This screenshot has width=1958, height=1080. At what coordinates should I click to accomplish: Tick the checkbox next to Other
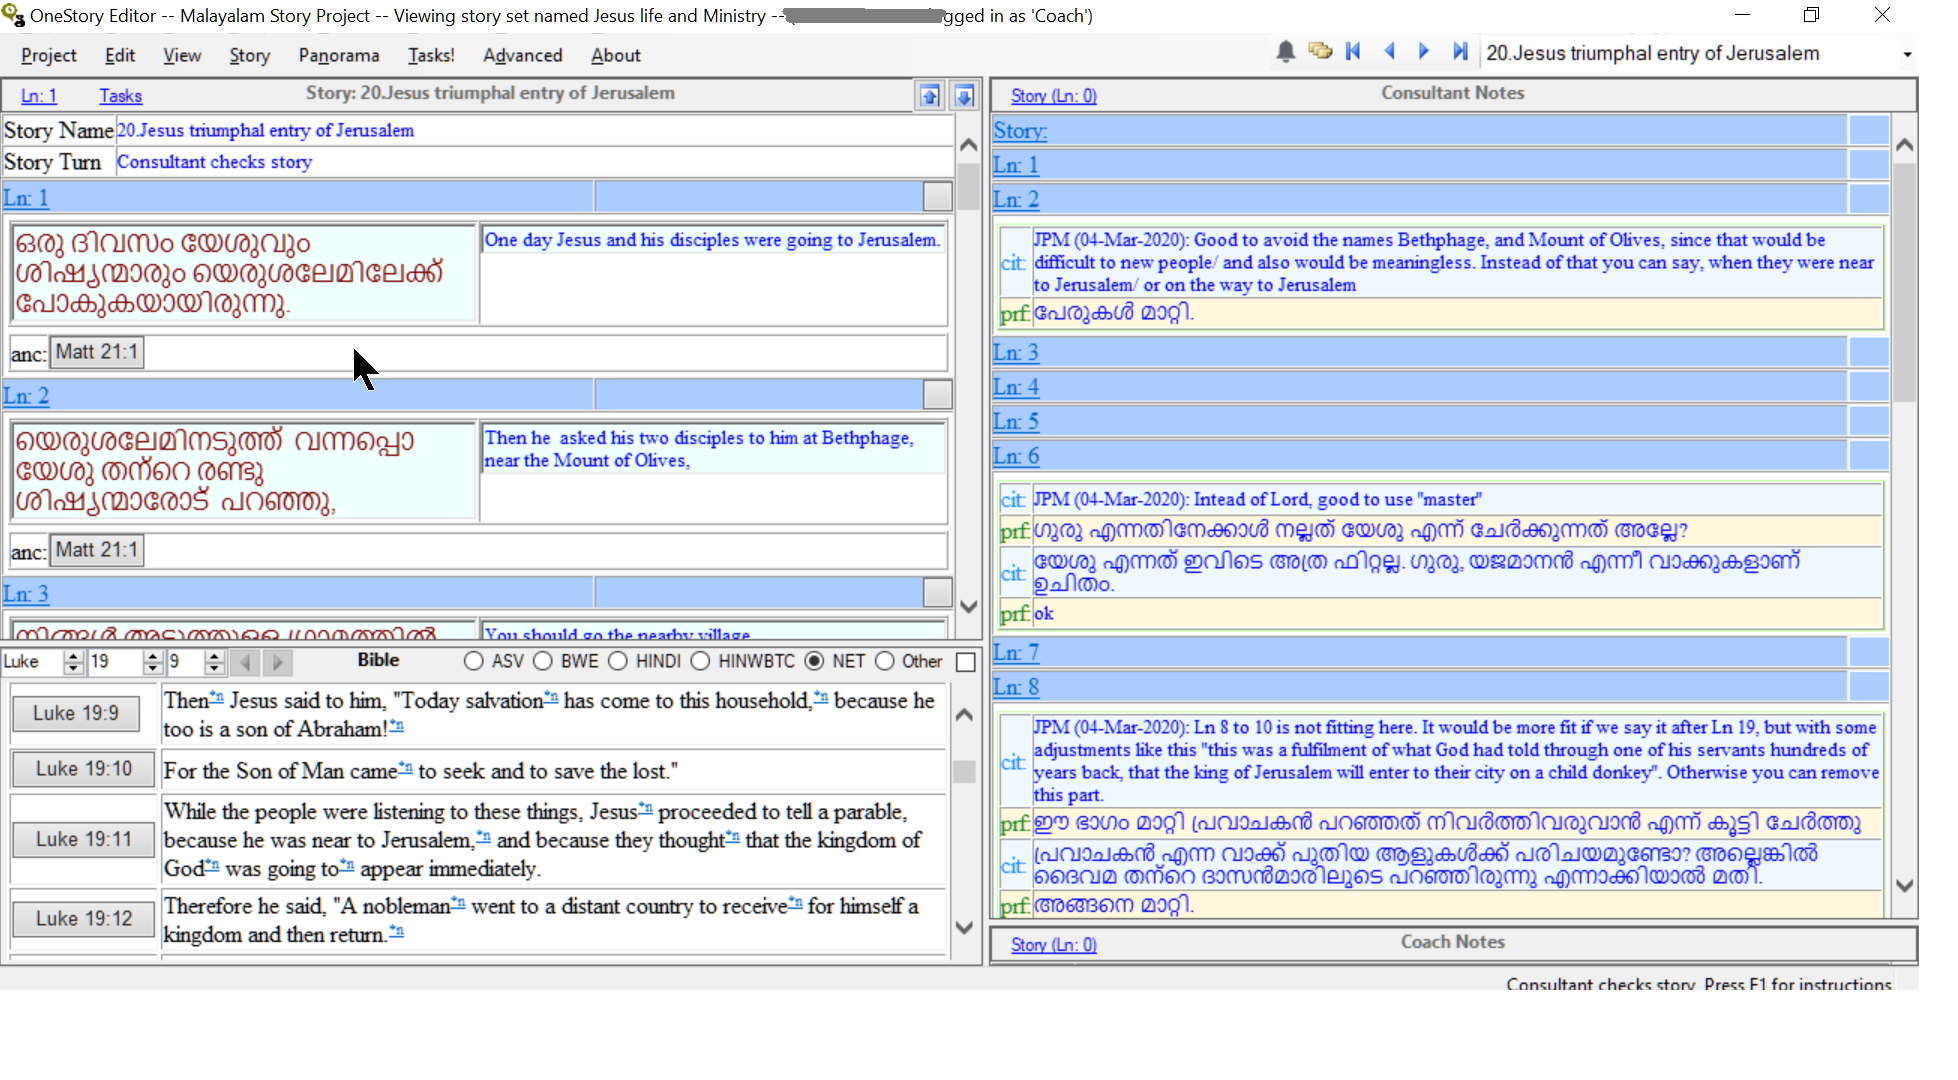point(966,662)
